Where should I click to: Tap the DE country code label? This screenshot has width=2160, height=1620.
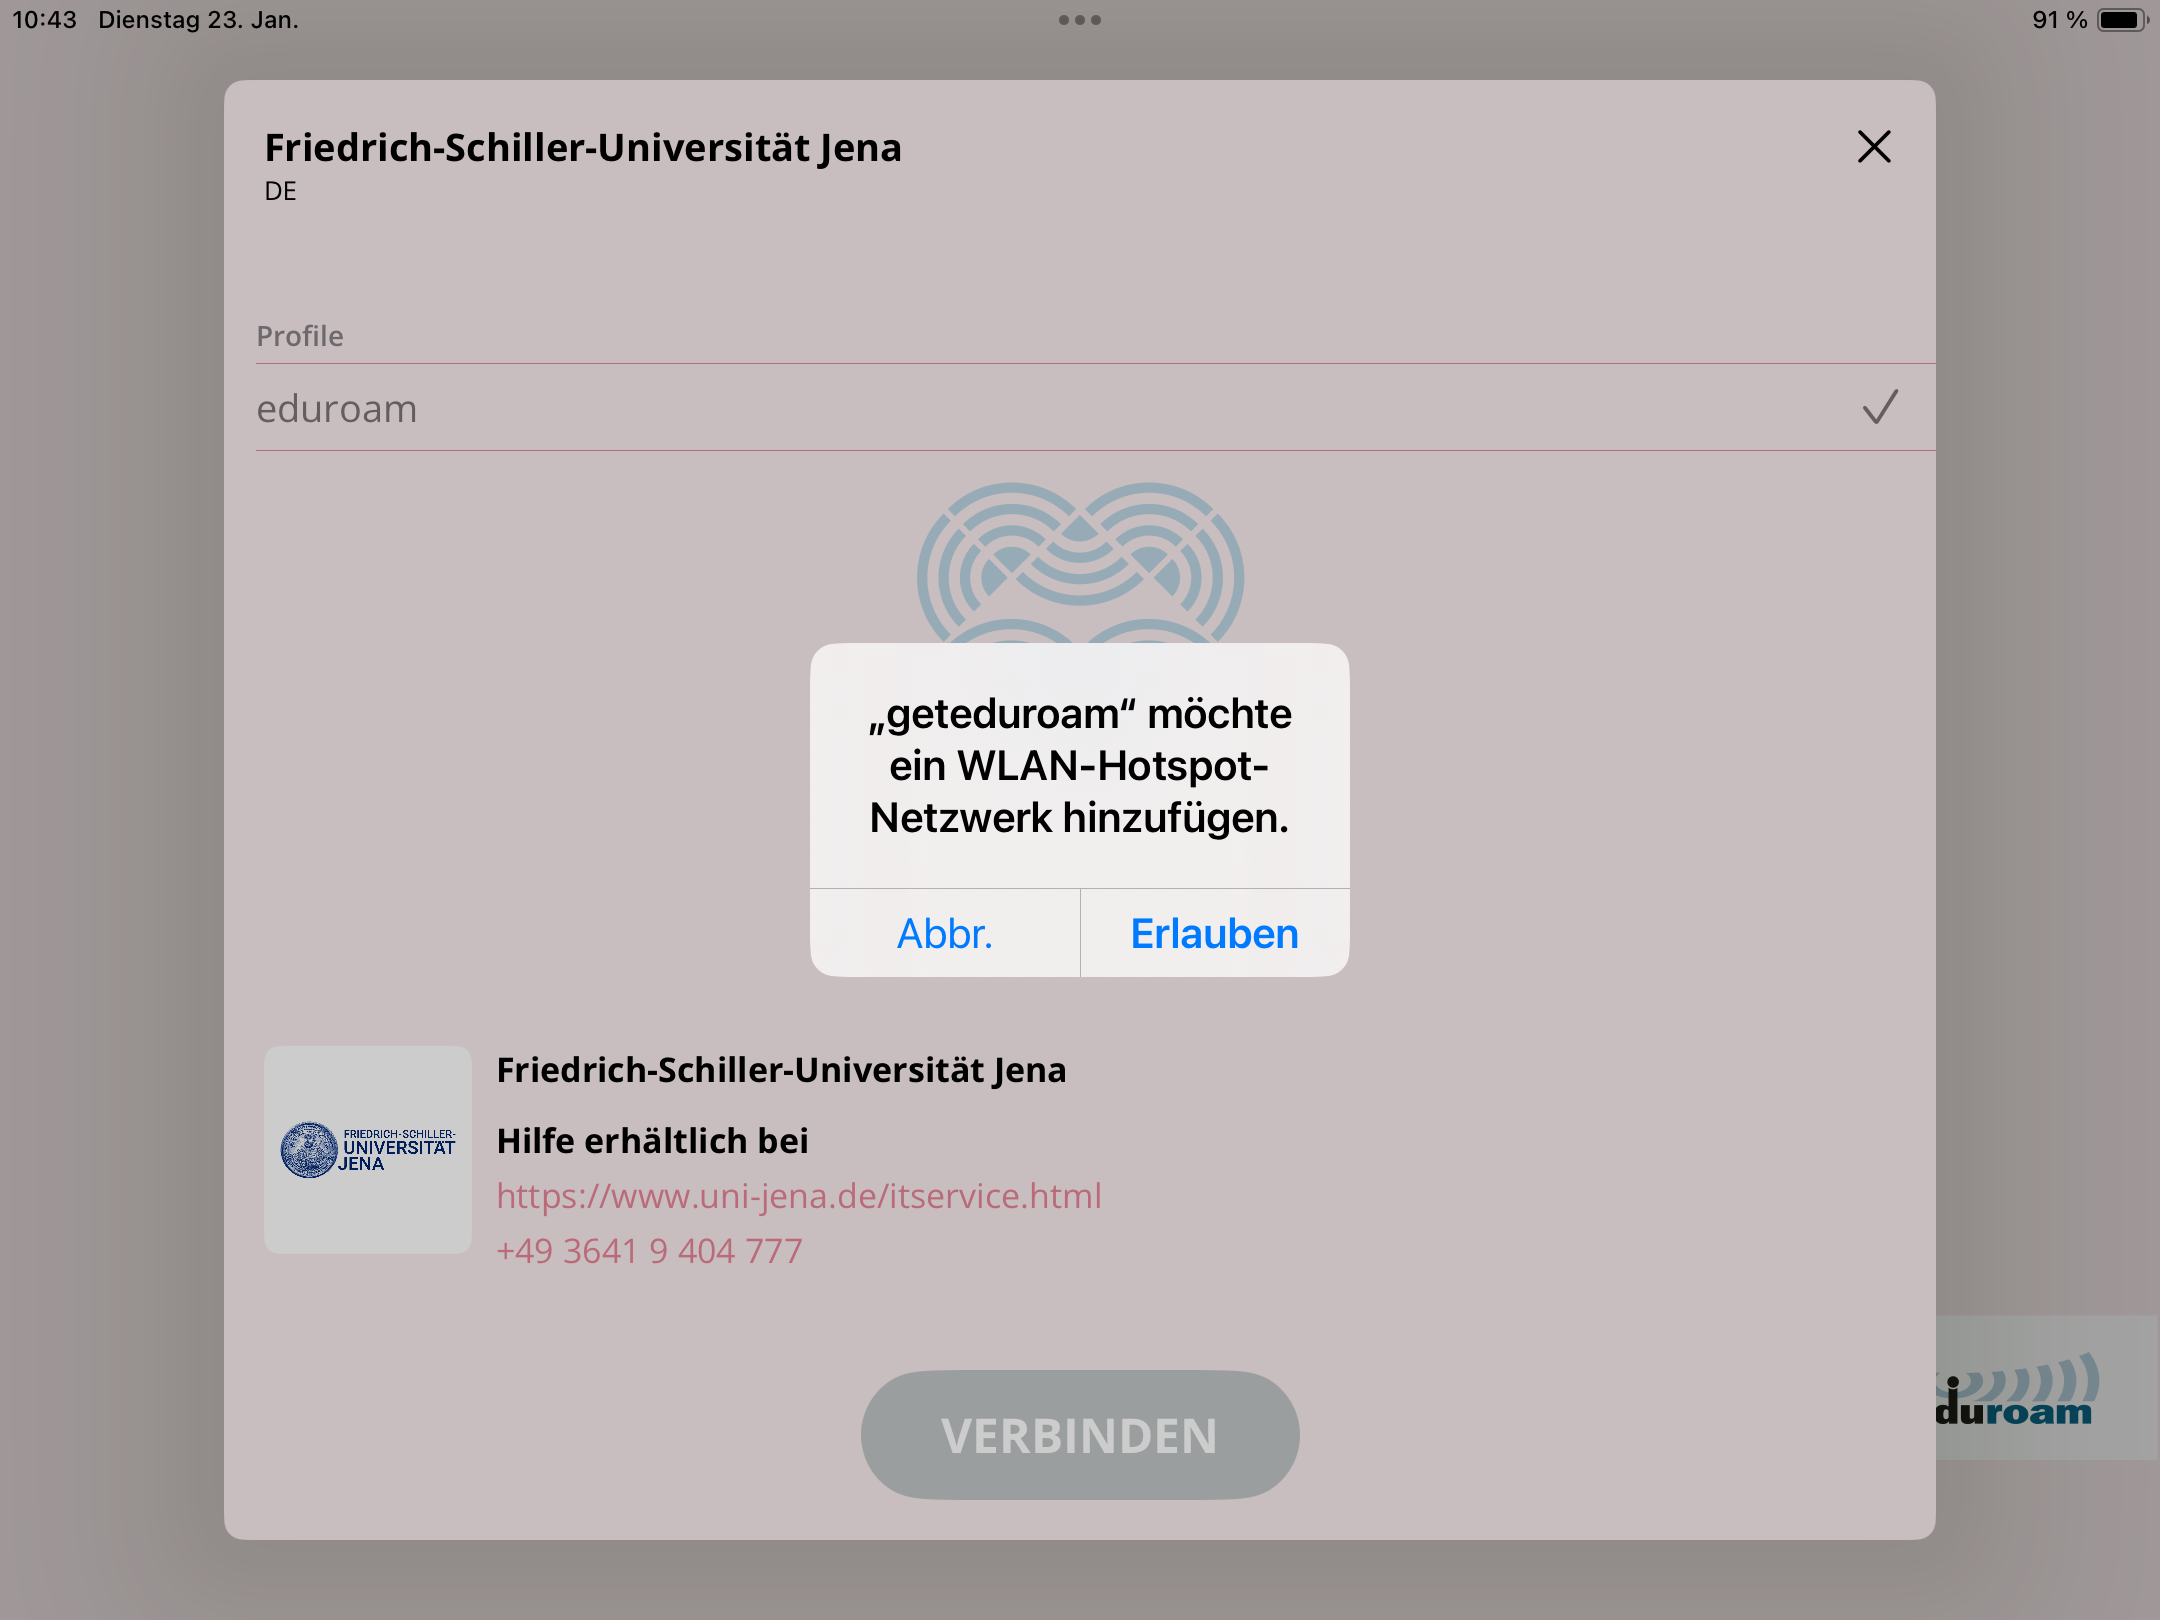click(x=280, y=191)
